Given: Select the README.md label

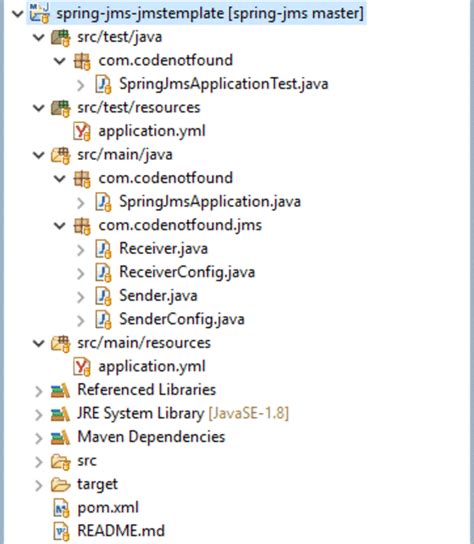Looking at the screenshot, I should 121,531.
